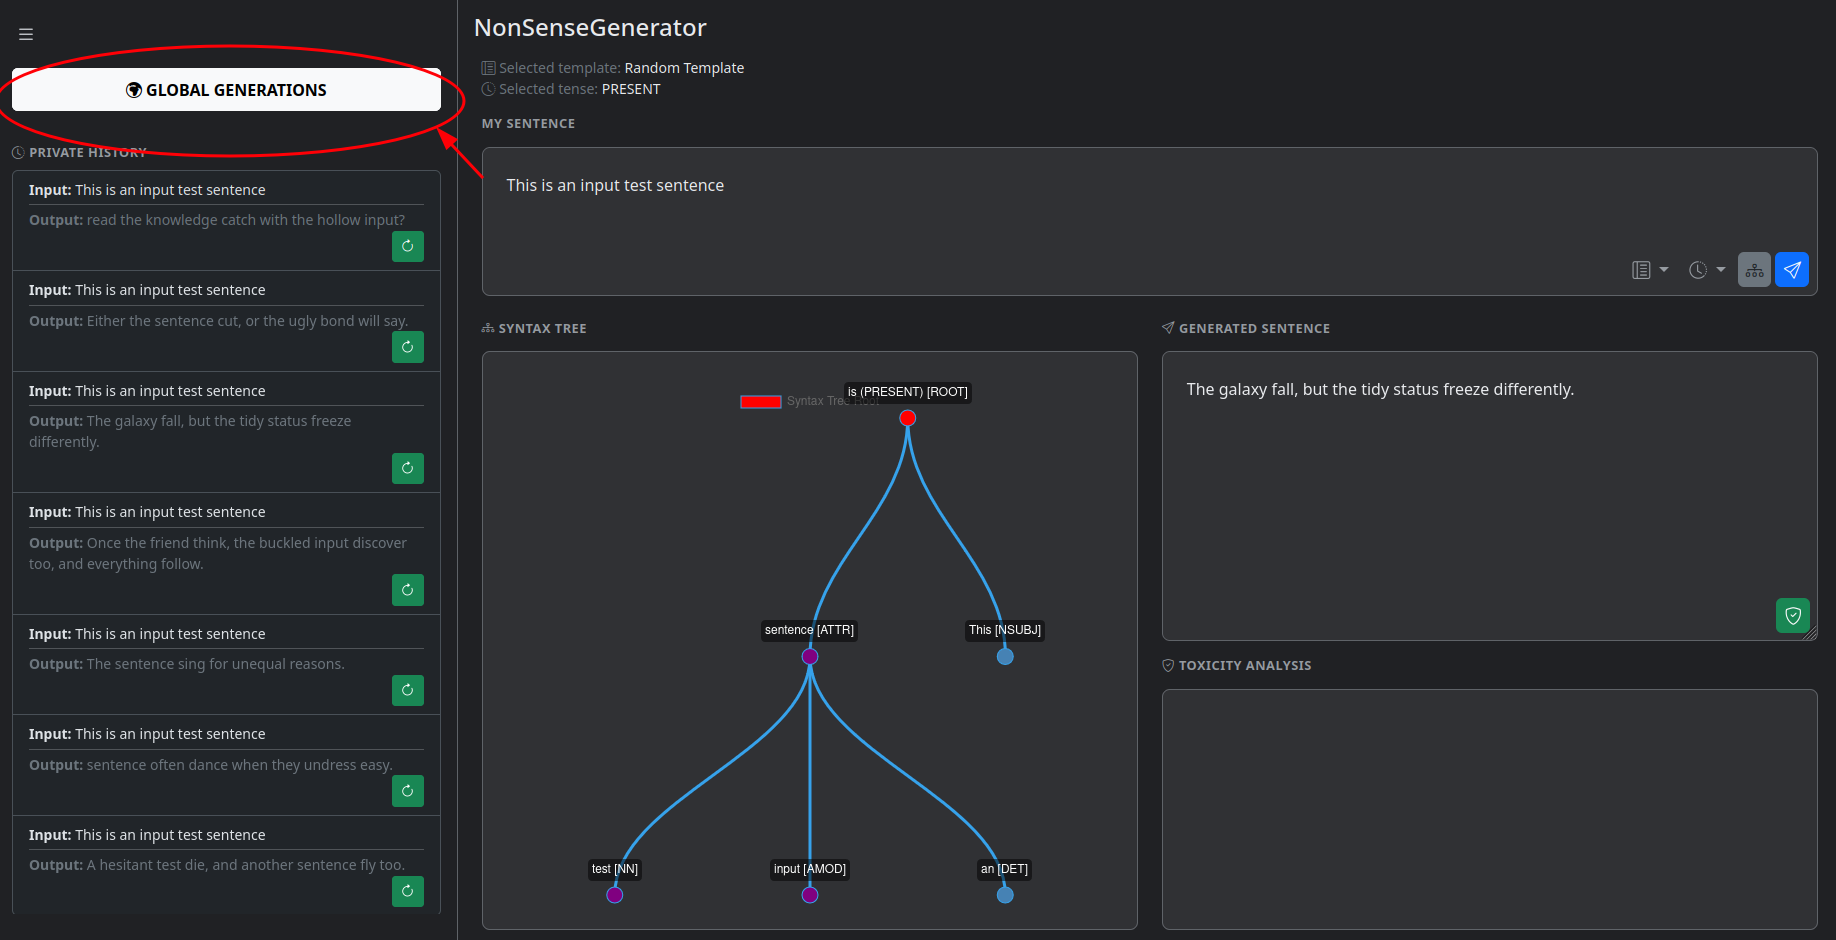Regenerate the 'ugly bond will say' output

coord(407,347)
